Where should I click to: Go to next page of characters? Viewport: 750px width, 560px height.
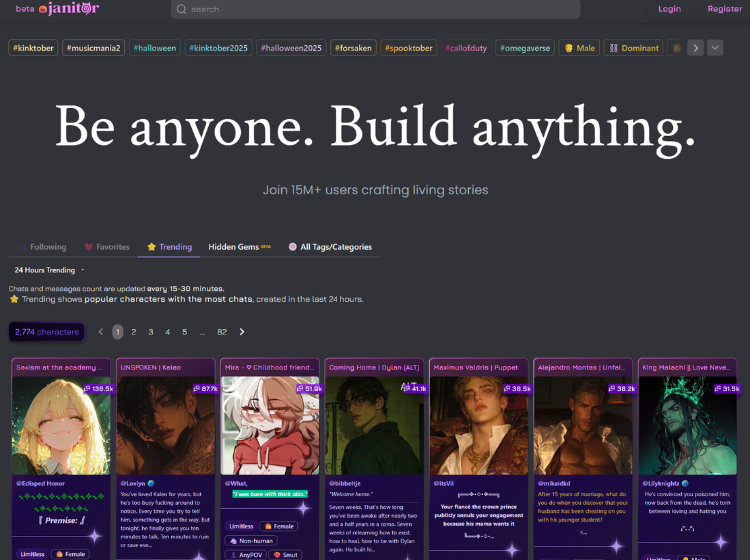point(242,331)
